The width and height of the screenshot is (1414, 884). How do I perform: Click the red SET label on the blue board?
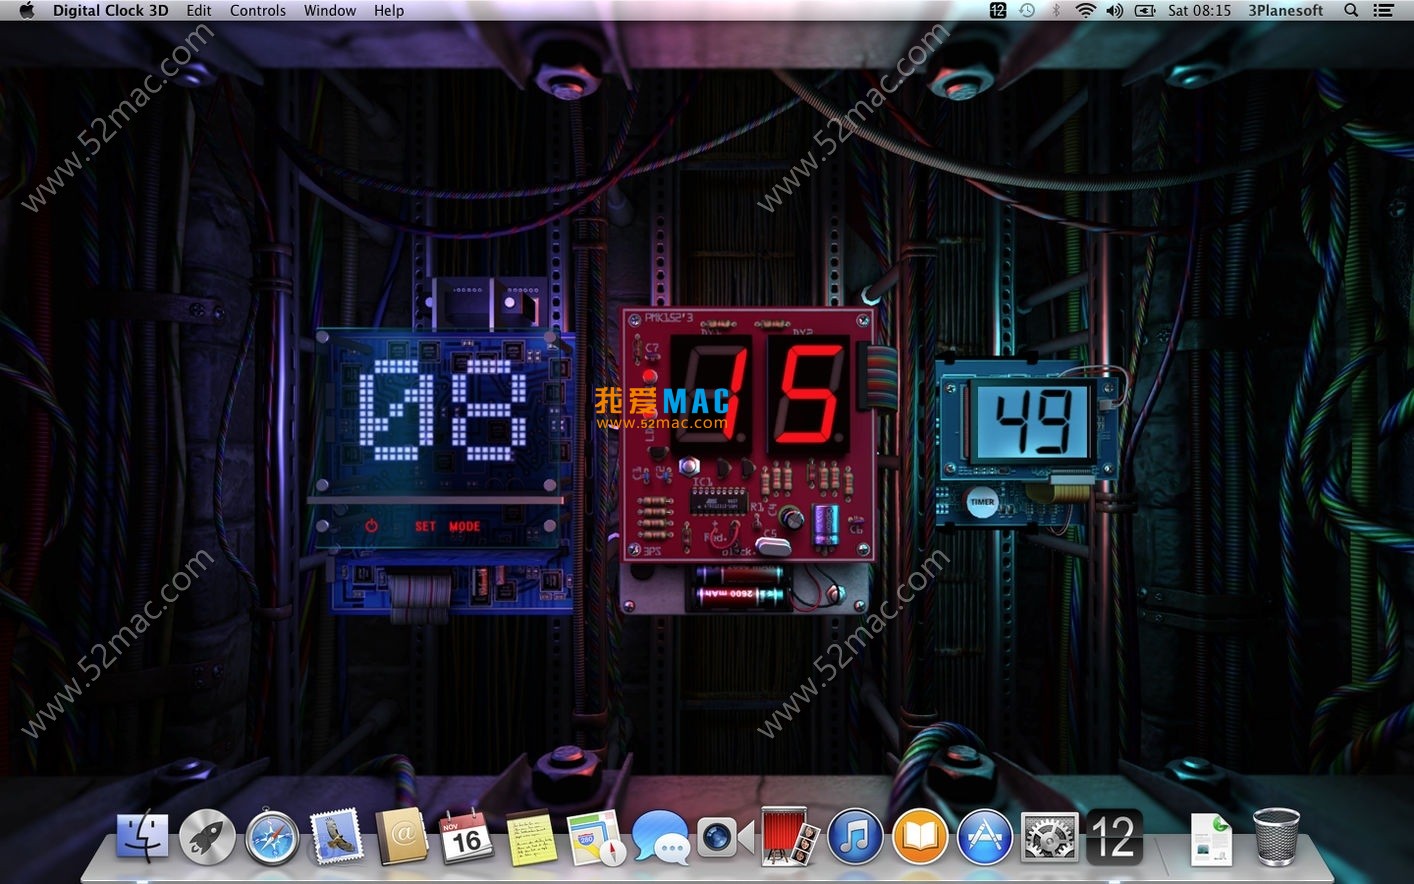coord(426,526)
